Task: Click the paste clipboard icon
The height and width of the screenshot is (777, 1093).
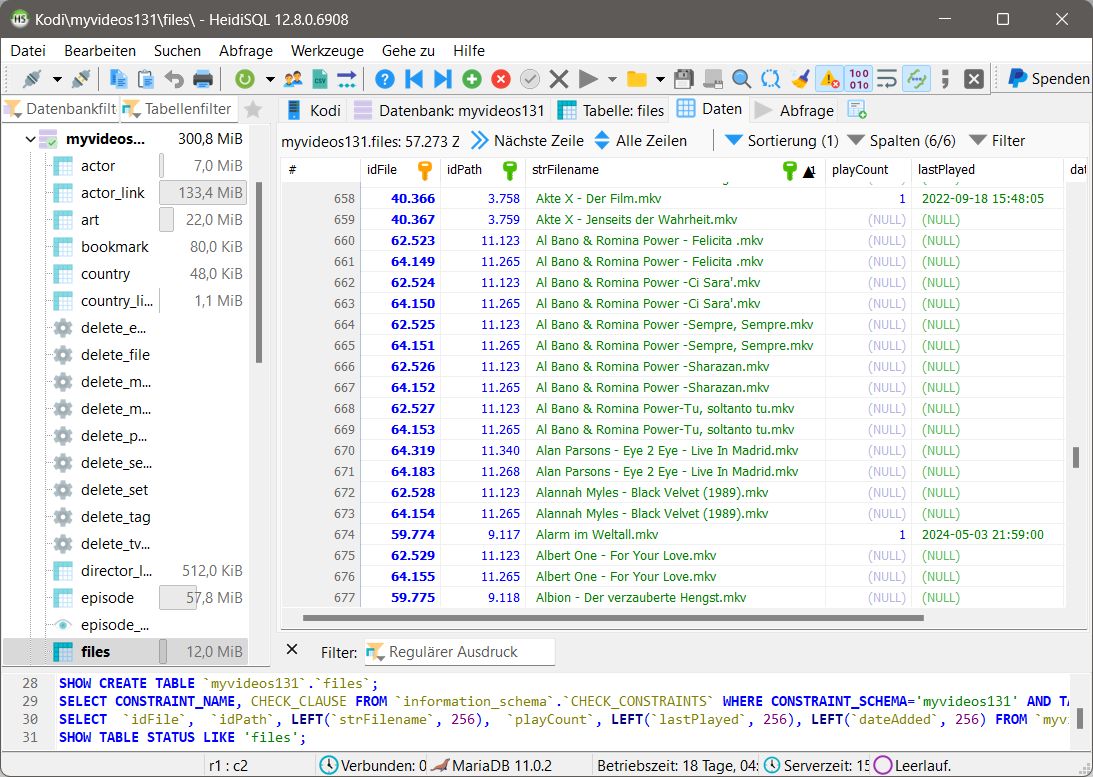Action: (x=146, y=79)
